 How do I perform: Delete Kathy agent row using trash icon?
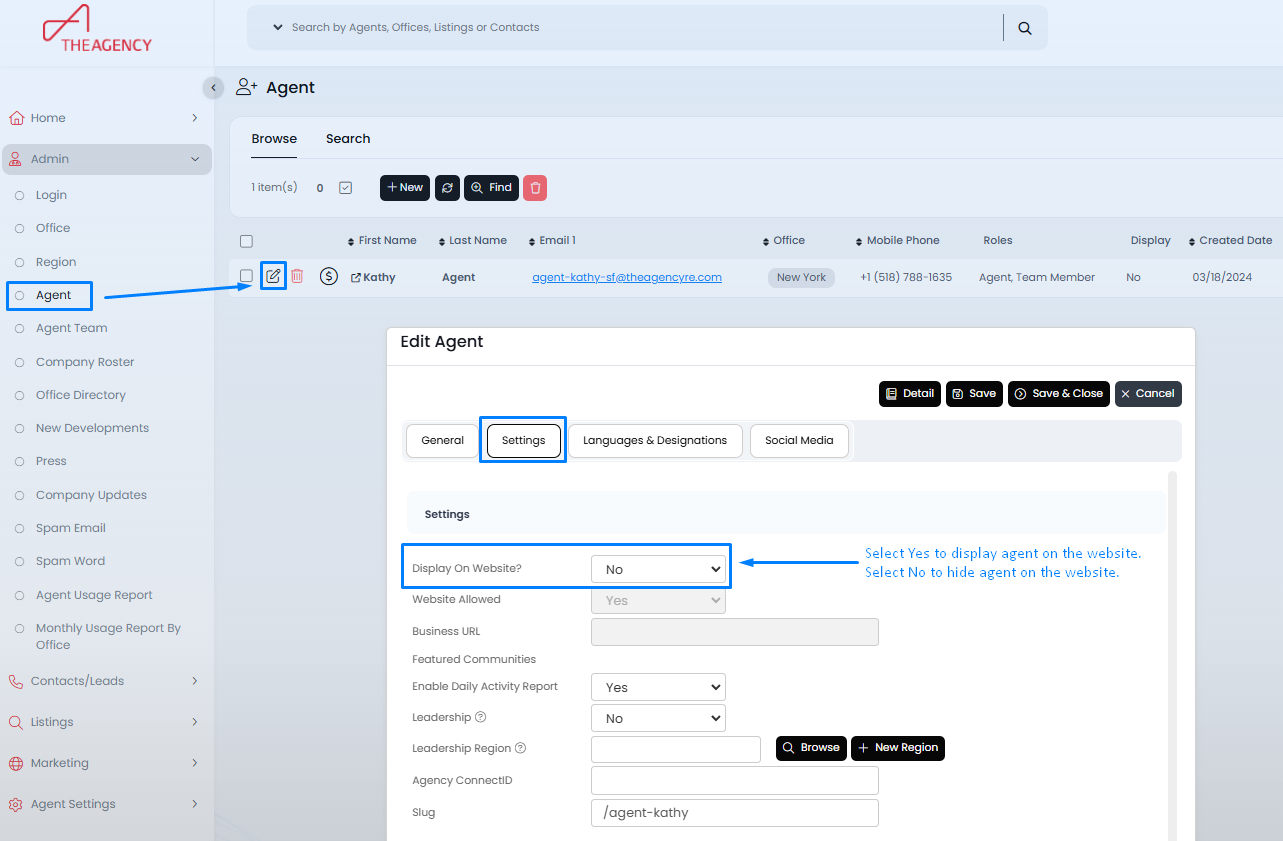[297, 276]
